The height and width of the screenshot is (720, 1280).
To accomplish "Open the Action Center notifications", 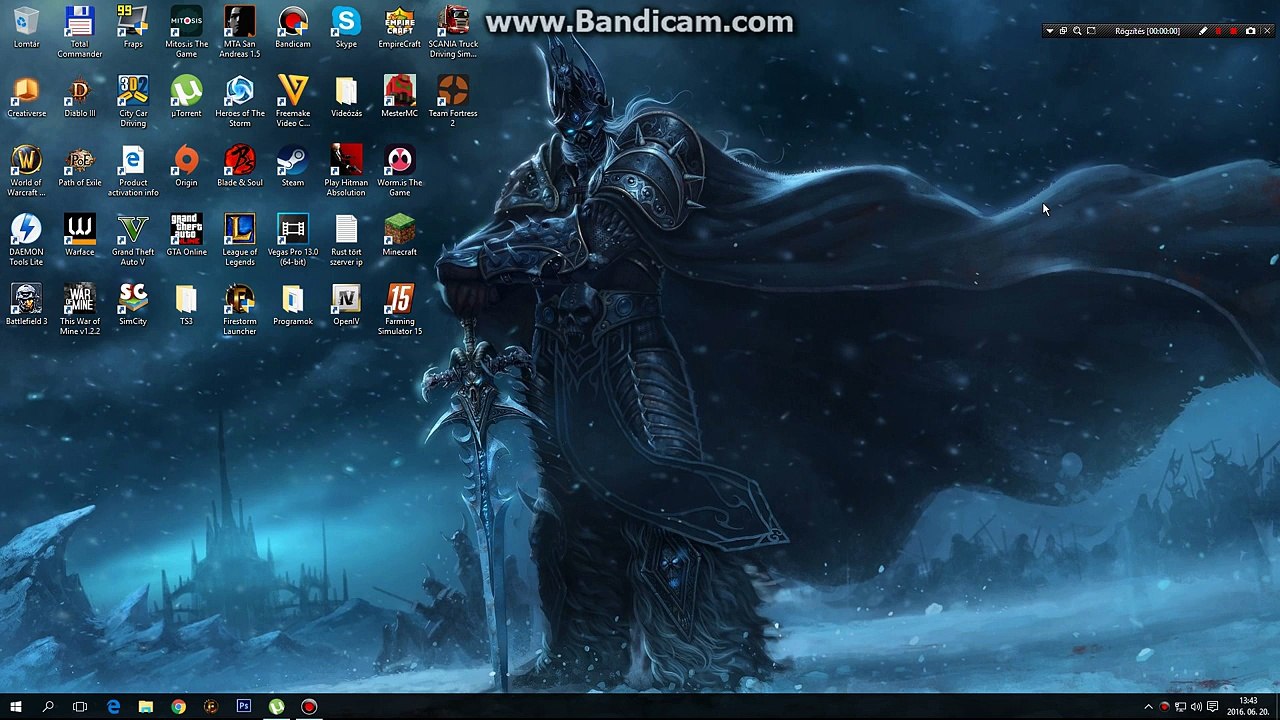I will 1213,707.
